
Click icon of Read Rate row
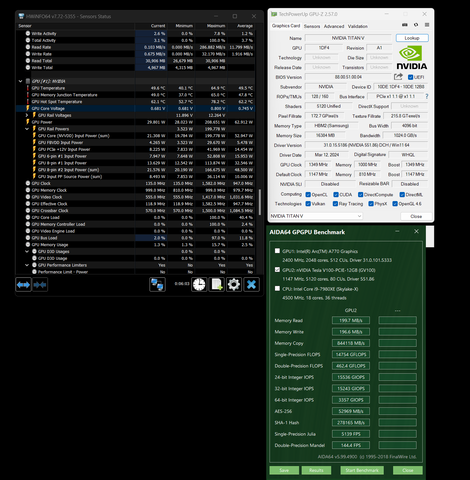point(28,47)
